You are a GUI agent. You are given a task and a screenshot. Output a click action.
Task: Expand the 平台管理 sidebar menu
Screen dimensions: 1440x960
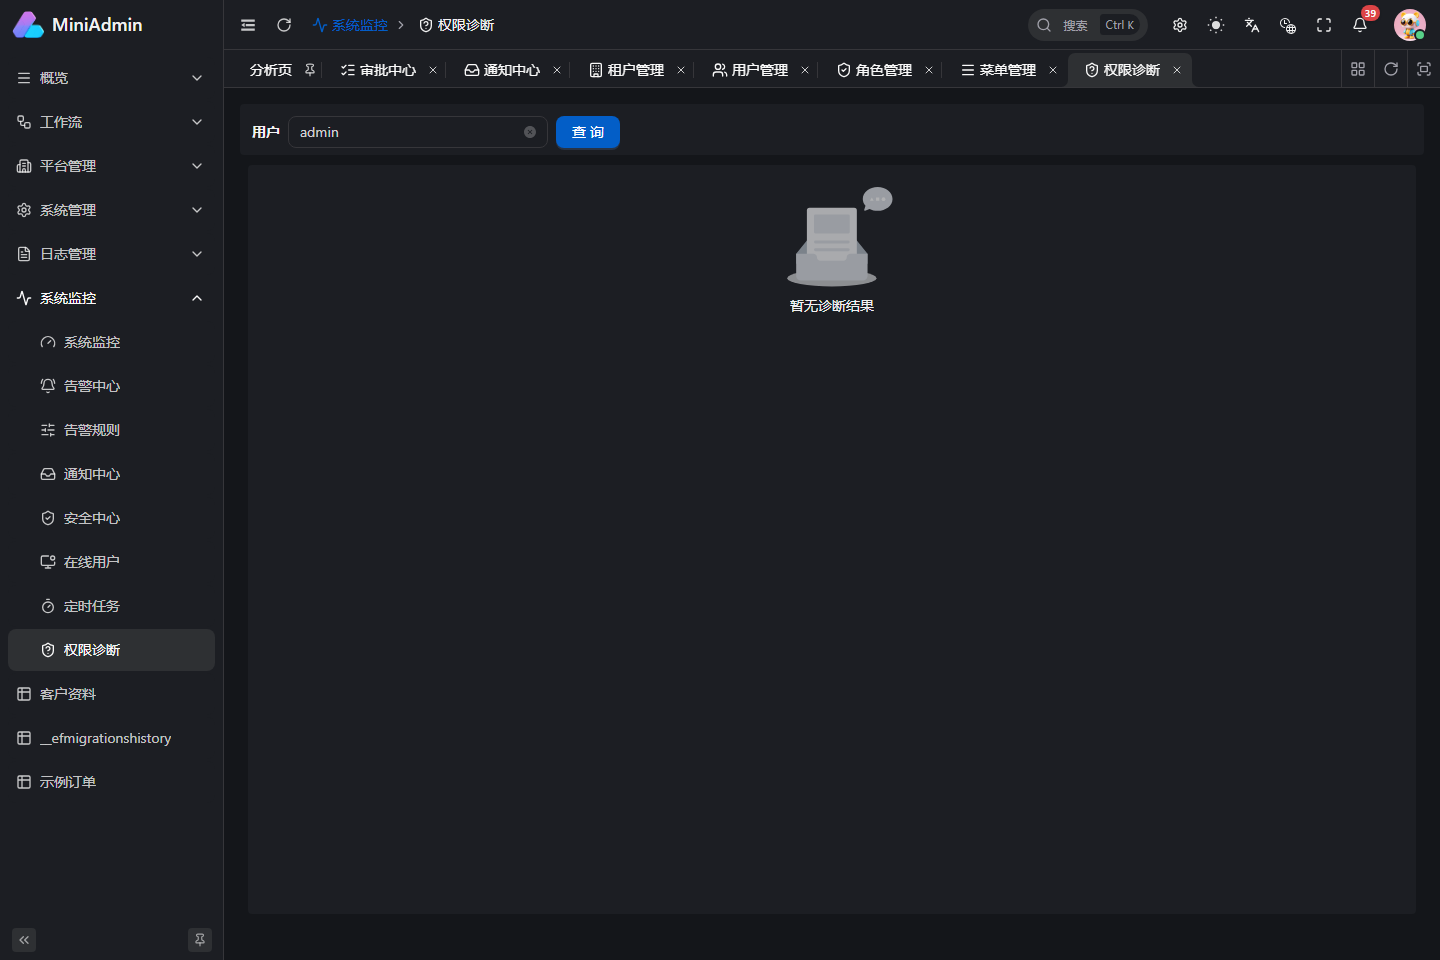pyautogui.click(x=111, y=166)
